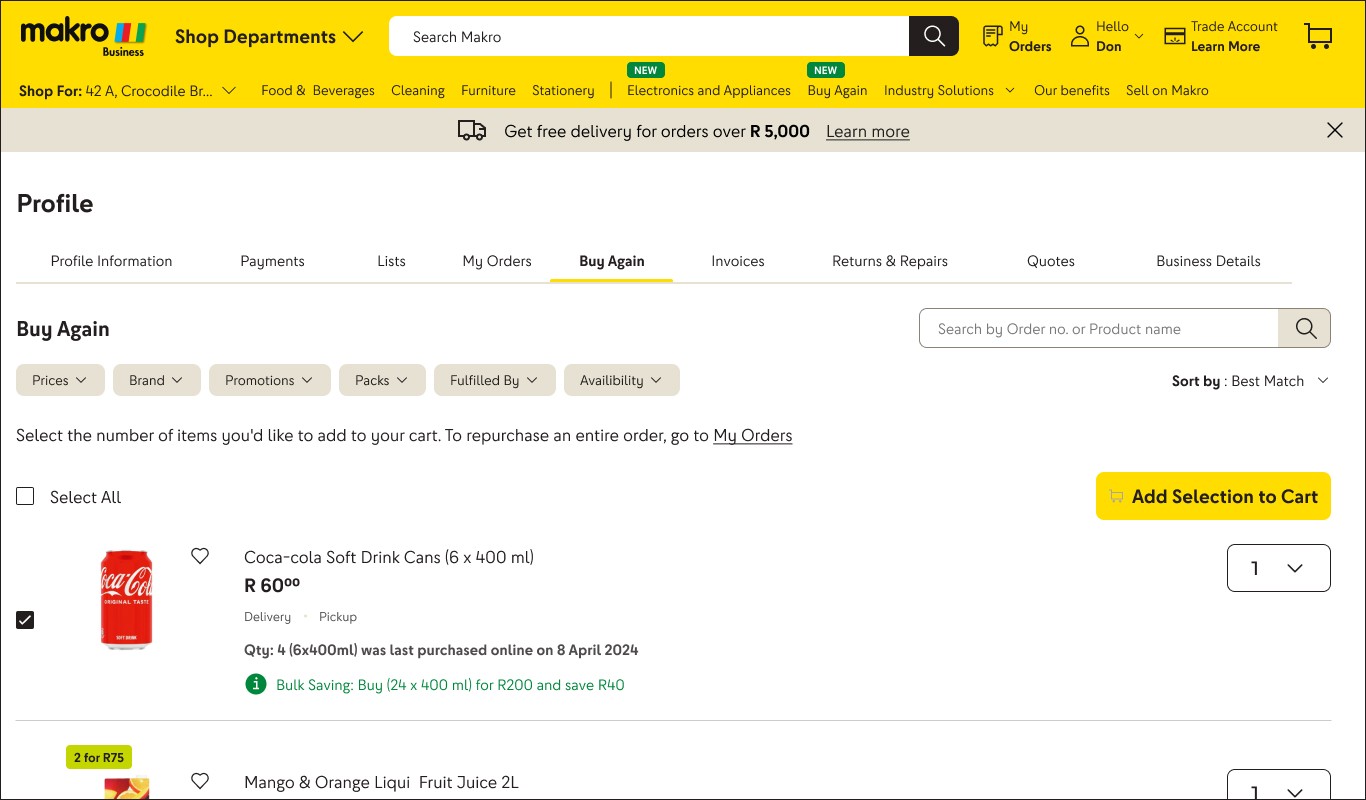Screen dimensions: 1366x800
Task: Click the Add Selection to Cart button
Action: pos(1213,496)
